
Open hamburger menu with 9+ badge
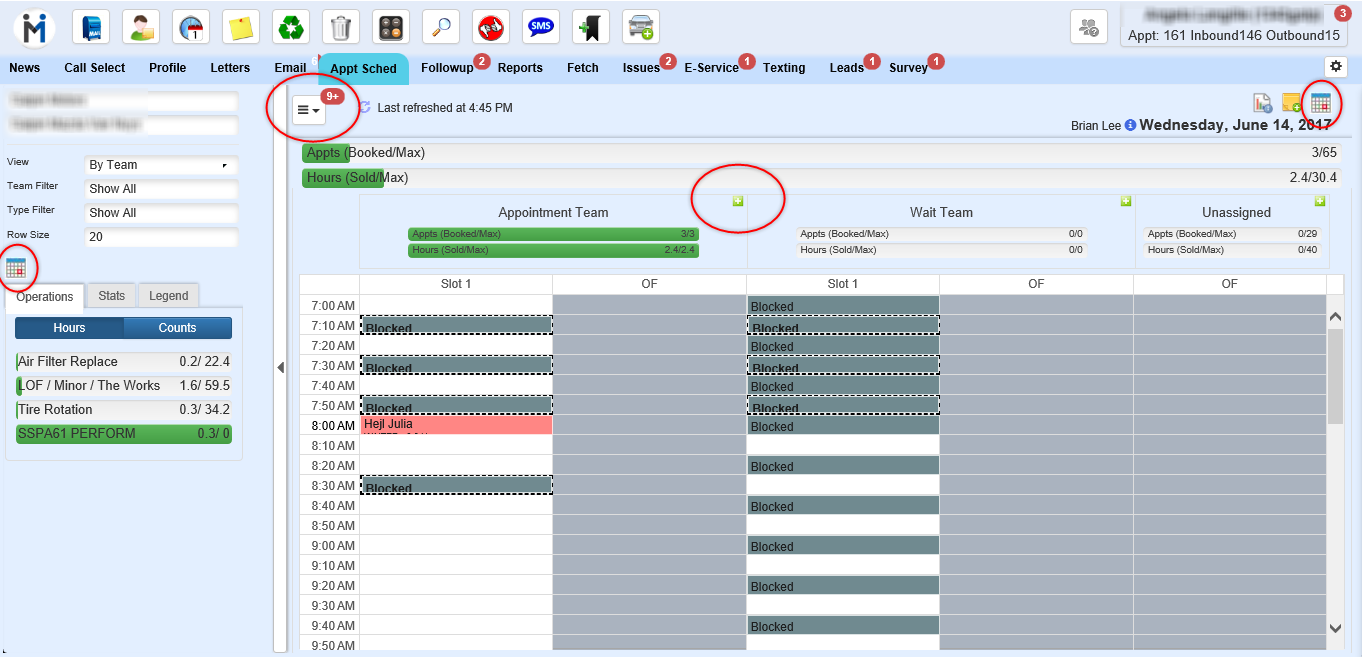pyautogui.click(x=308, y=110)
